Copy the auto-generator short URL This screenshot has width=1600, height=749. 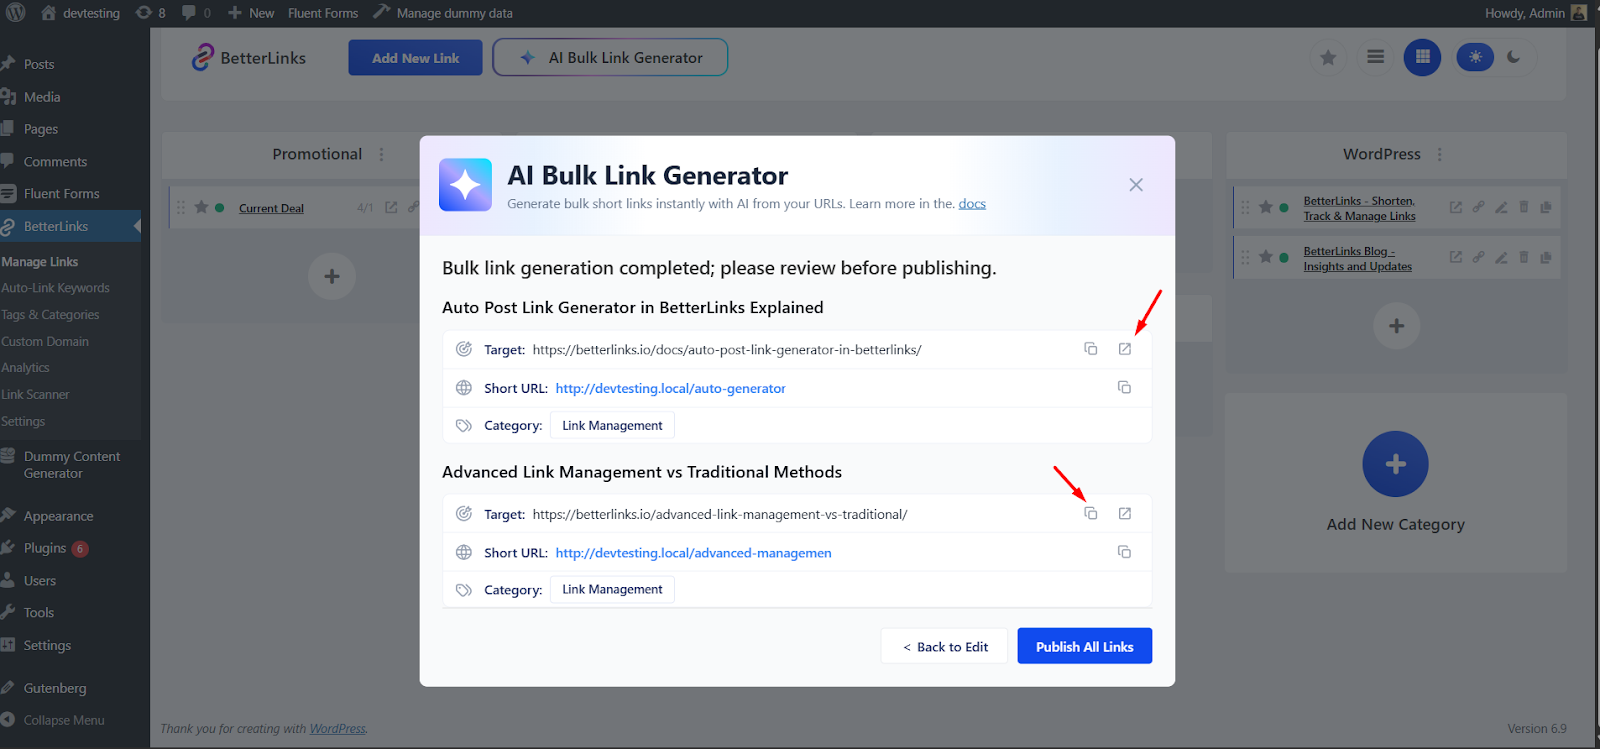point(1125,387)
